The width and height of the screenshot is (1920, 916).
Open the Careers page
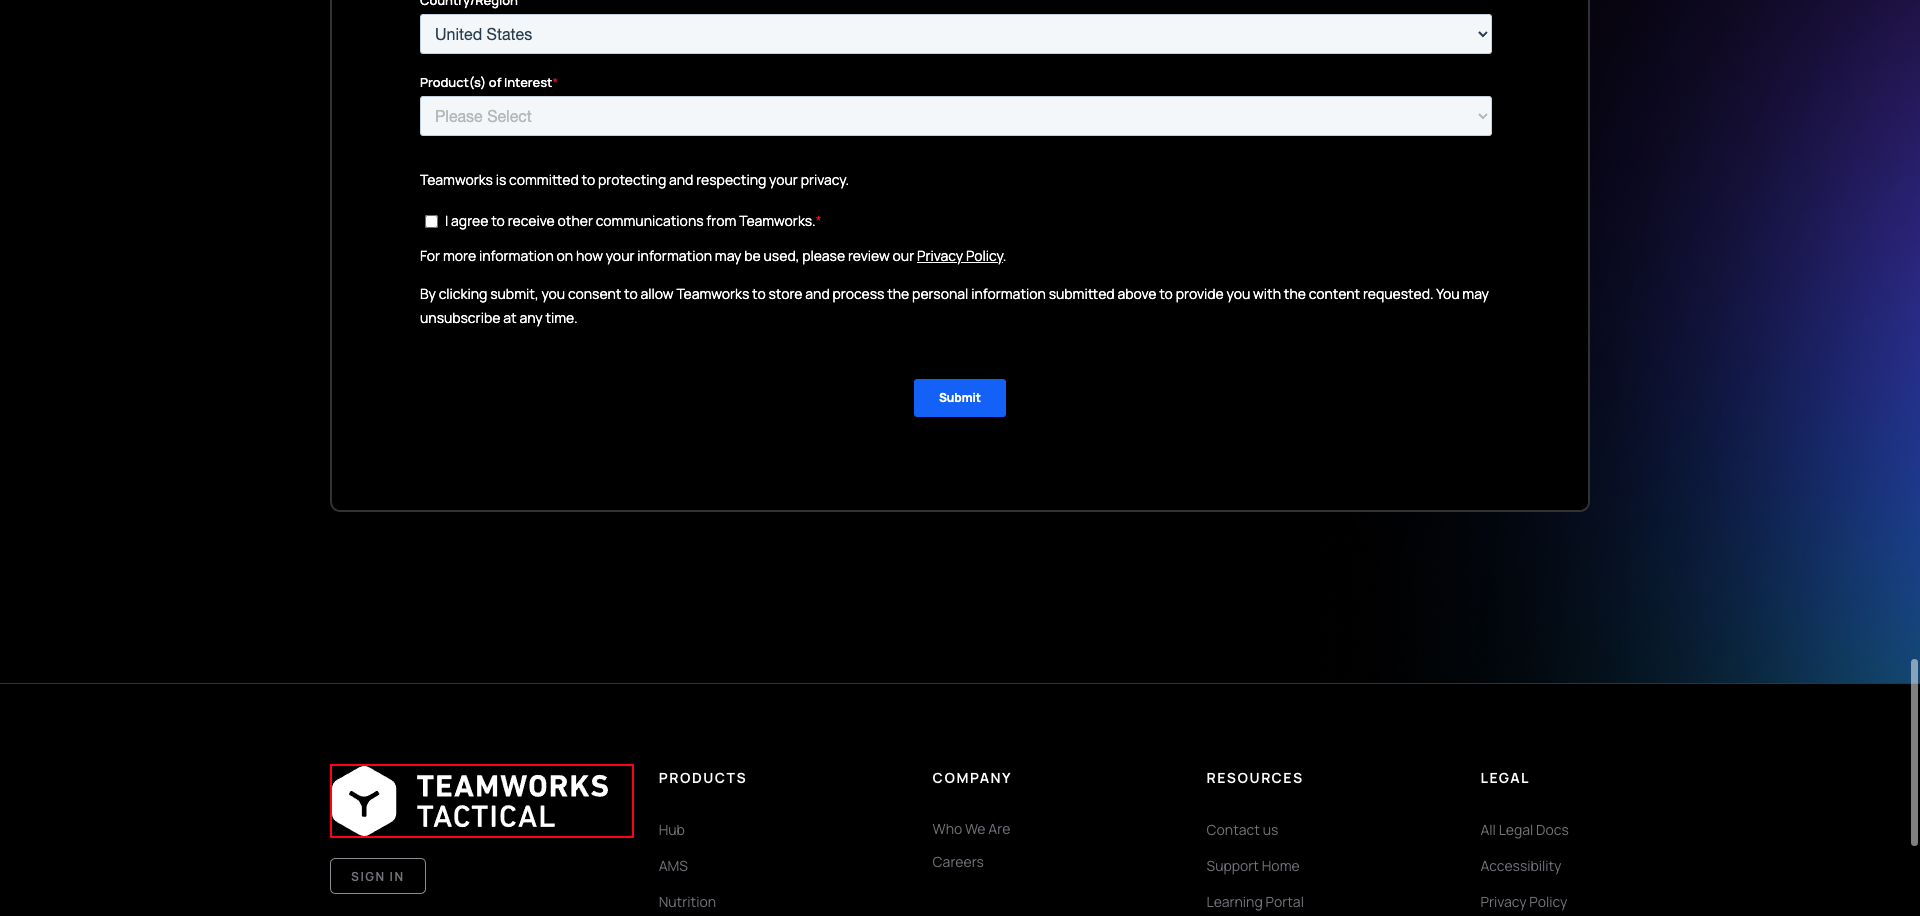click(x=957, y=861)
